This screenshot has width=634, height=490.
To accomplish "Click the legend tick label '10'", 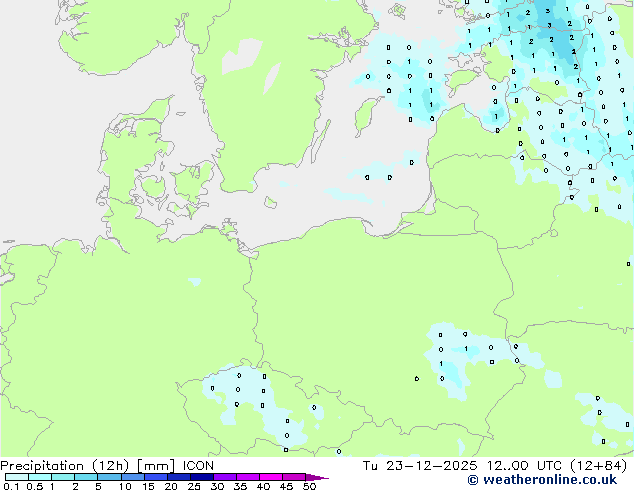I will (125, 486).
